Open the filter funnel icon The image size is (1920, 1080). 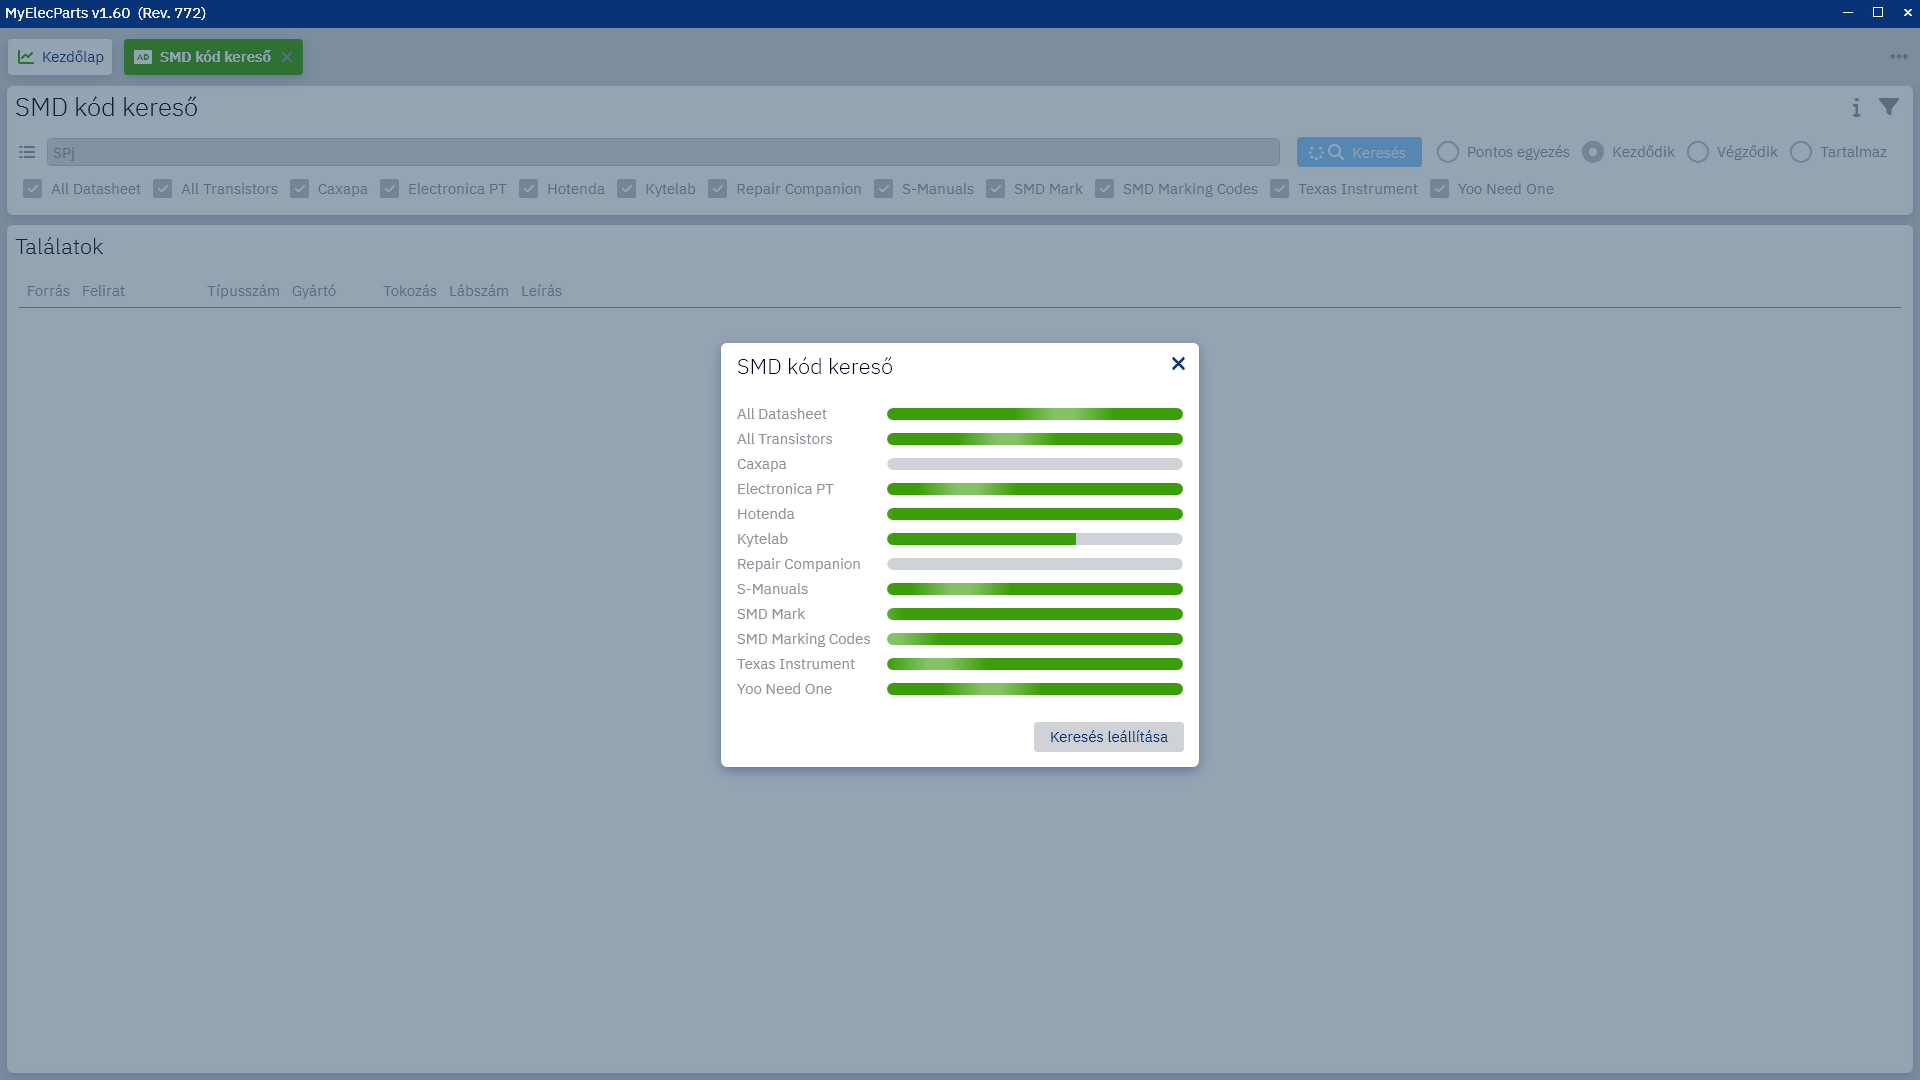click(x=1889, y=107)
